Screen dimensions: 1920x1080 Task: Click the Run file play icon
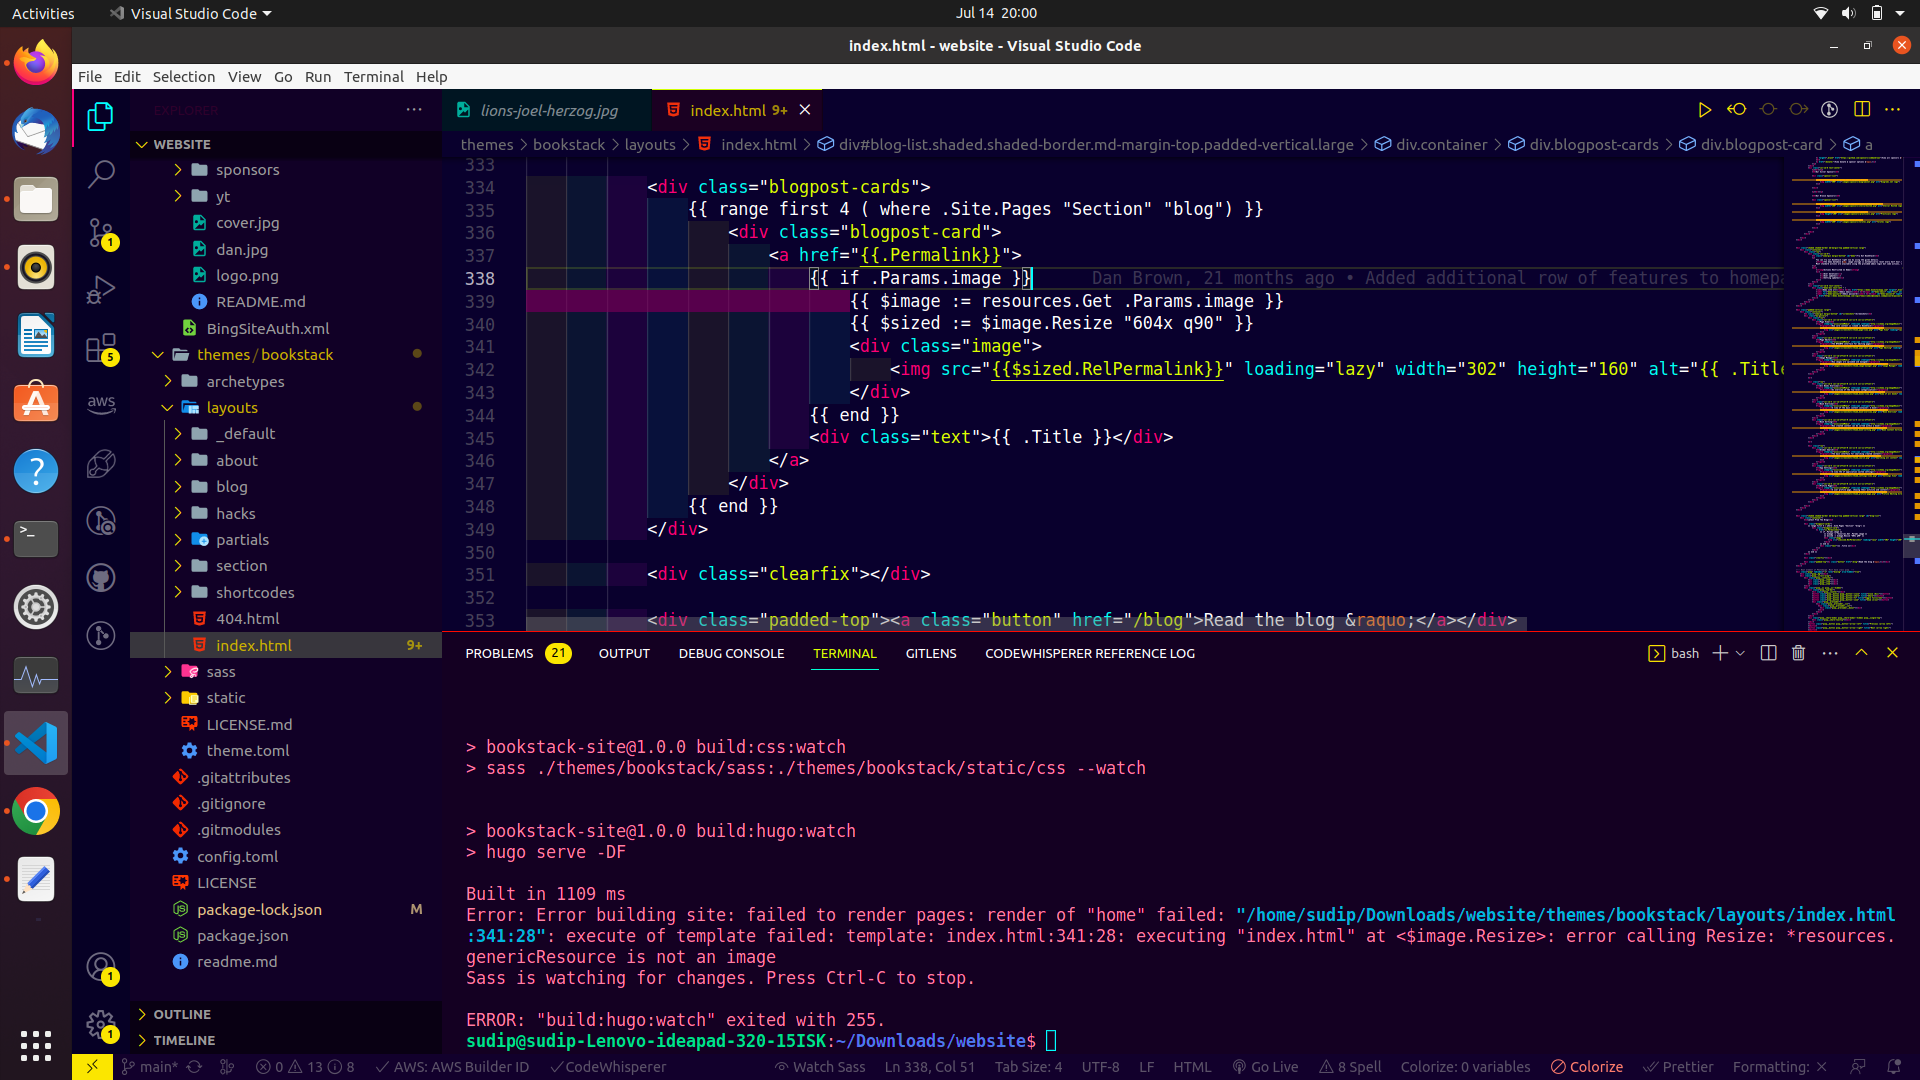(x=1704, y=110)
